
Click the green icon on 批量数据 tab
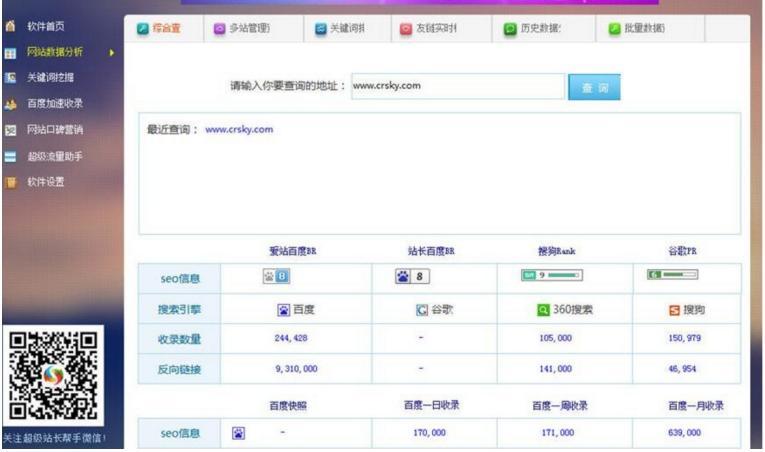614,29
